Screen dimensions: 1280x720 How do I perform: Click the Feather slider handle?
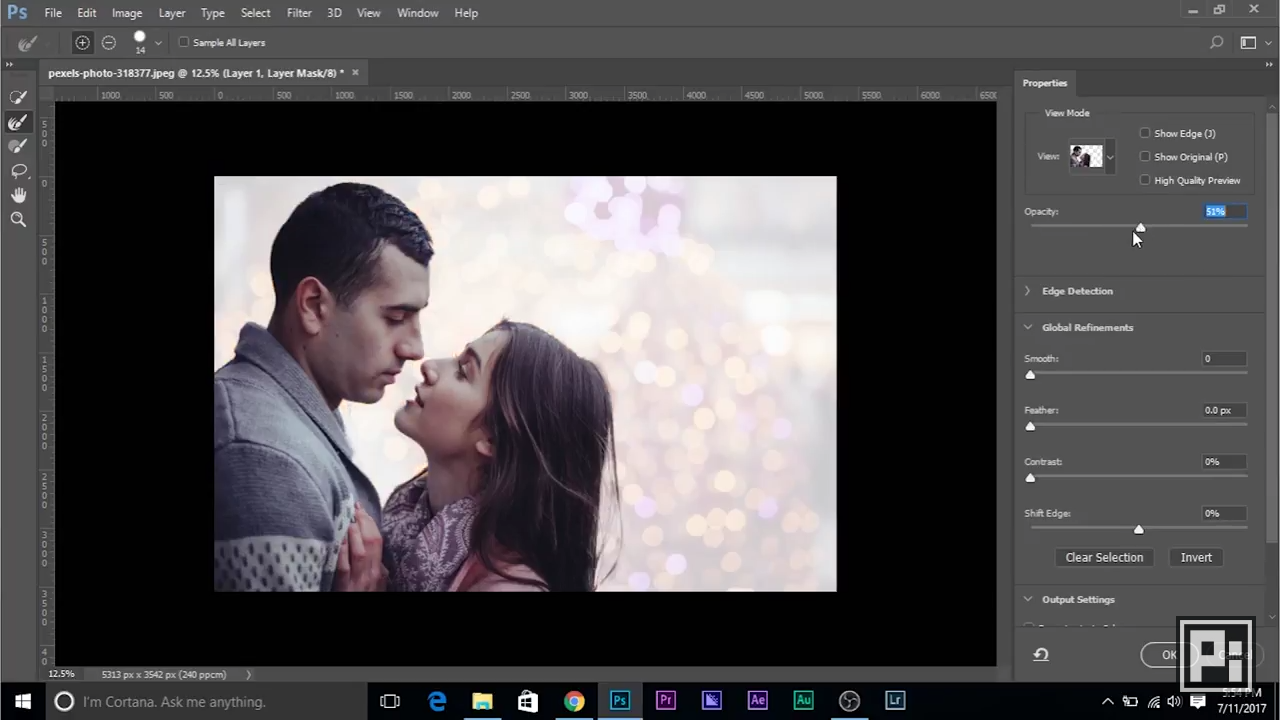tap(1030, 426)
